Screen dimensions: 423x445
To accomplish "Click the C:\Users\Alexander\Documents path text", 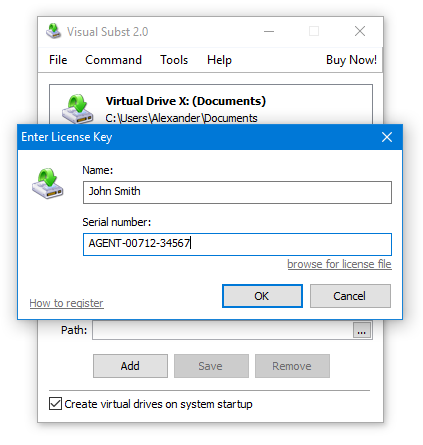I will click(x=182, y=118).
